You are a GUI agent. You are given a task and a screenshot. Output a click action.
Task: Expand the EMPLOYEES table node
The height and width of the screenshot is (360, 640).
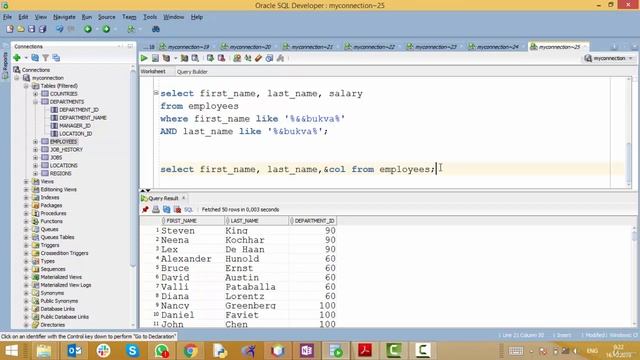(36, 142)
